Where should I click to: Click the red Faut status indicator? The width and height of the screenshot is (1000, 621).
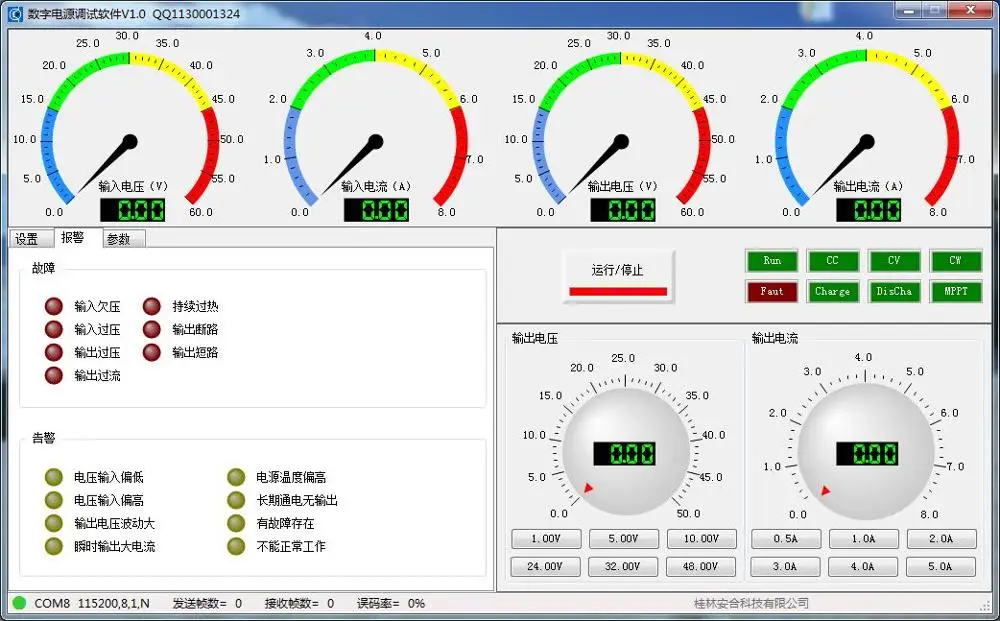(772, 291)
